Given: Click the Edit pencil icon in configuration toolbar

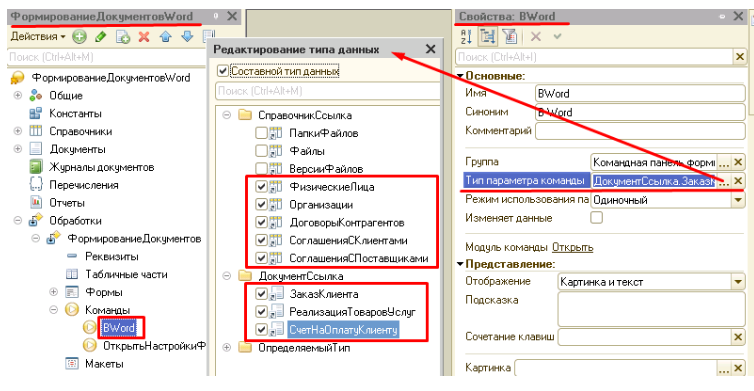Looking at the screenshot, I should tap(101, 37).
